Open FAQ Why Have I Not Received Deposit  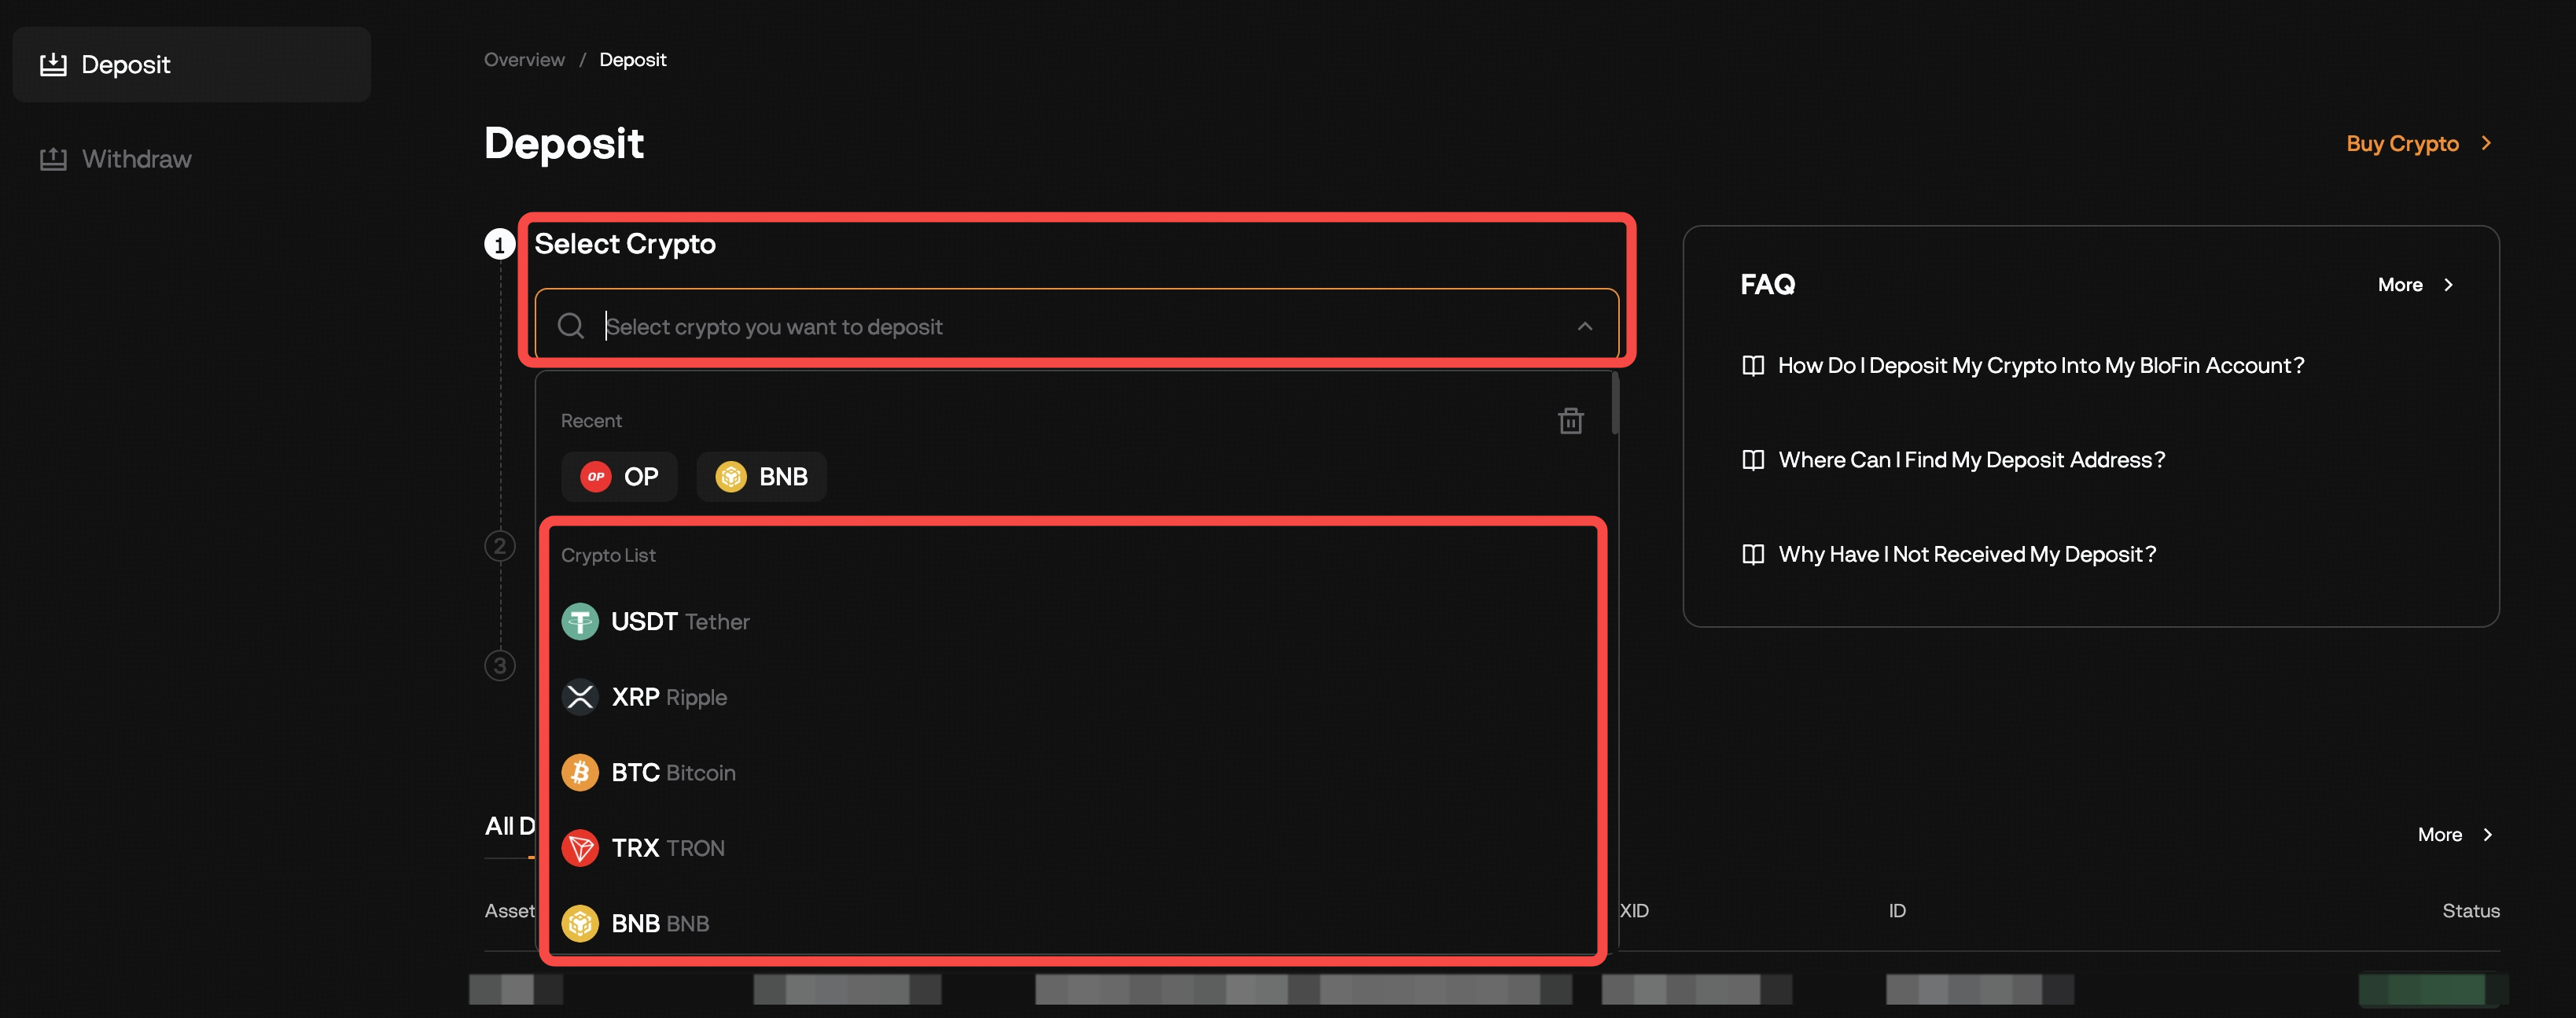(1966, 555)
